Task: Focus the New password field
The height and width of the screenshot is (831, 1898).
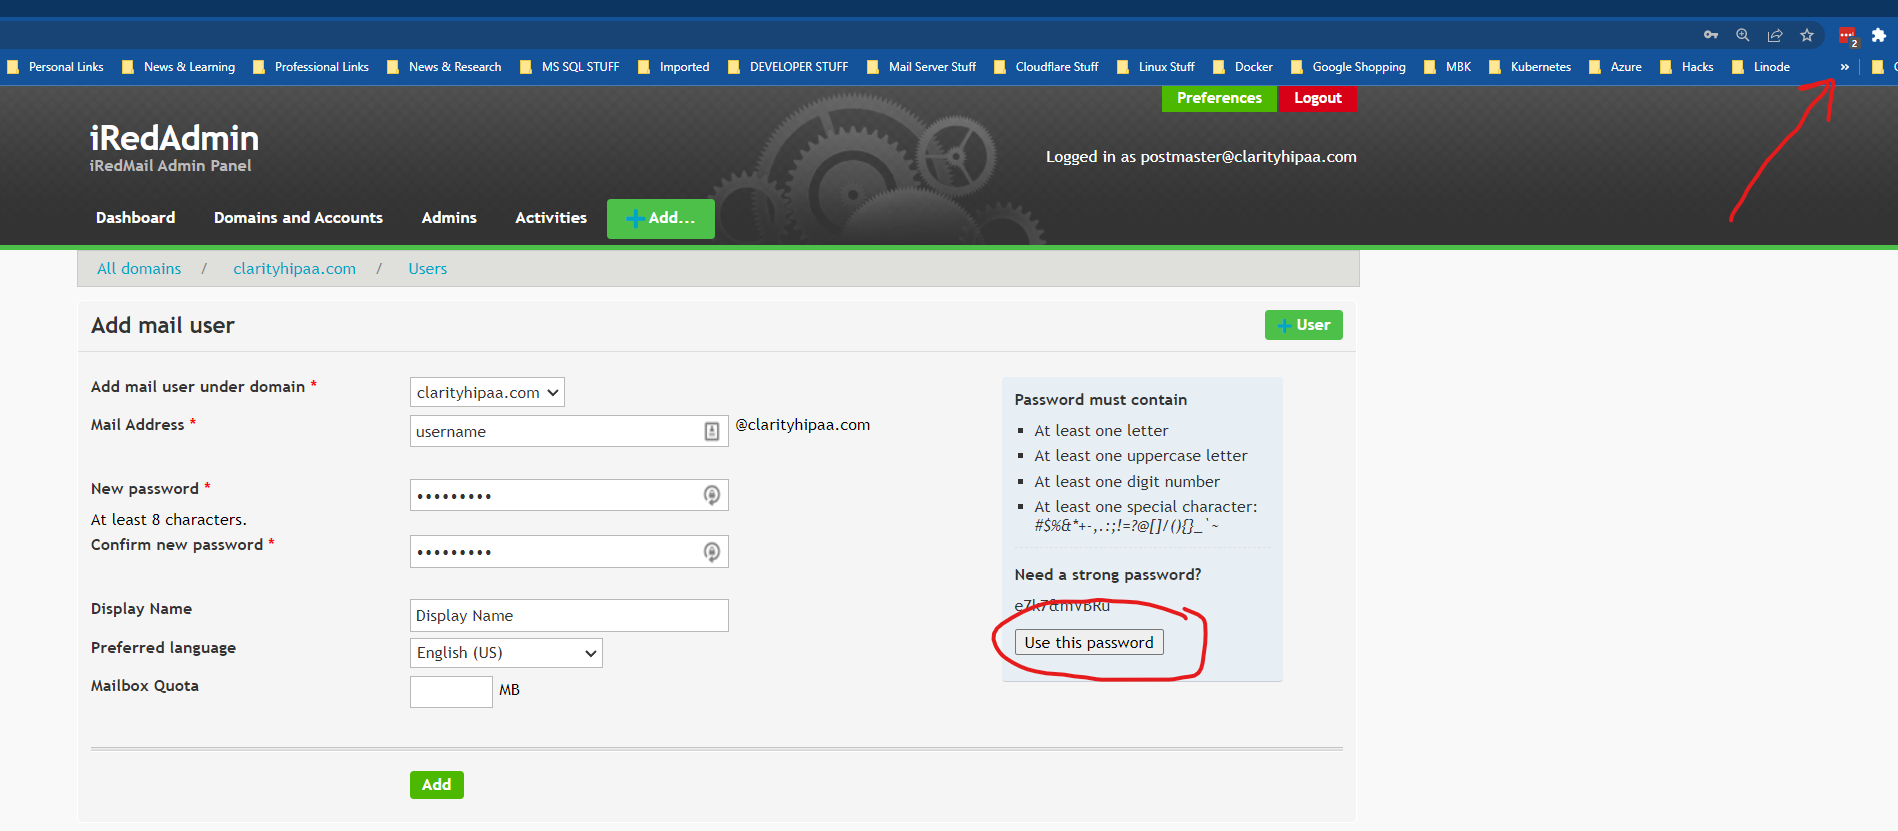Action: click(x=569, y=495)
